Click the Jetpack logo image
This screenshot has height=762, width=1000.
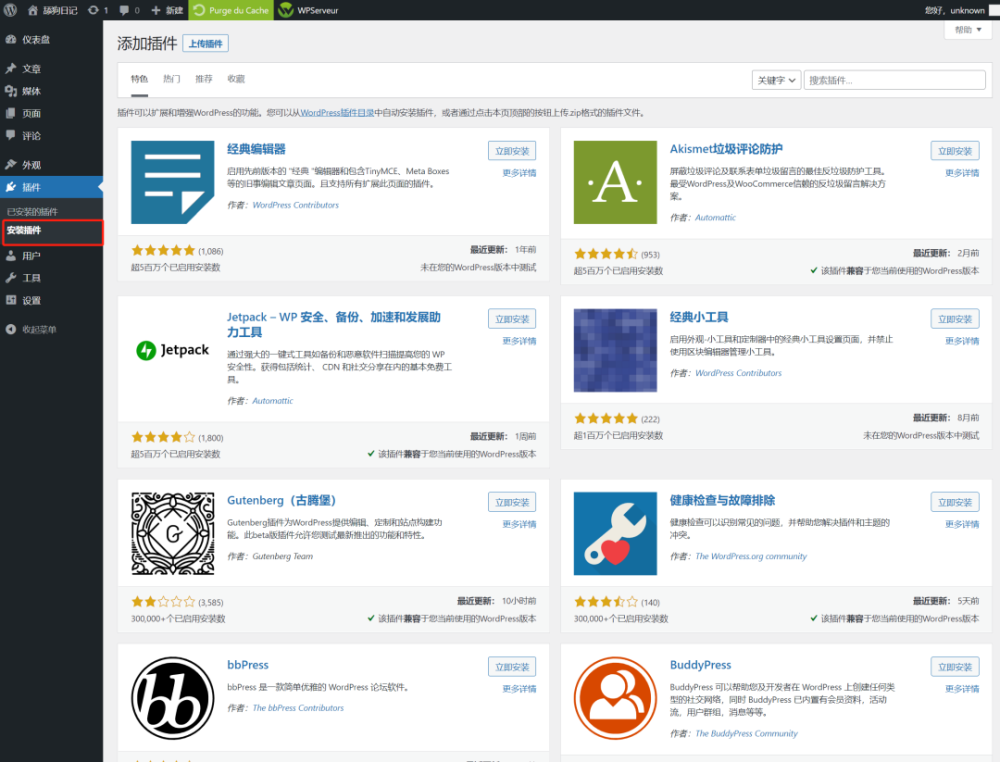click(172, 350)
